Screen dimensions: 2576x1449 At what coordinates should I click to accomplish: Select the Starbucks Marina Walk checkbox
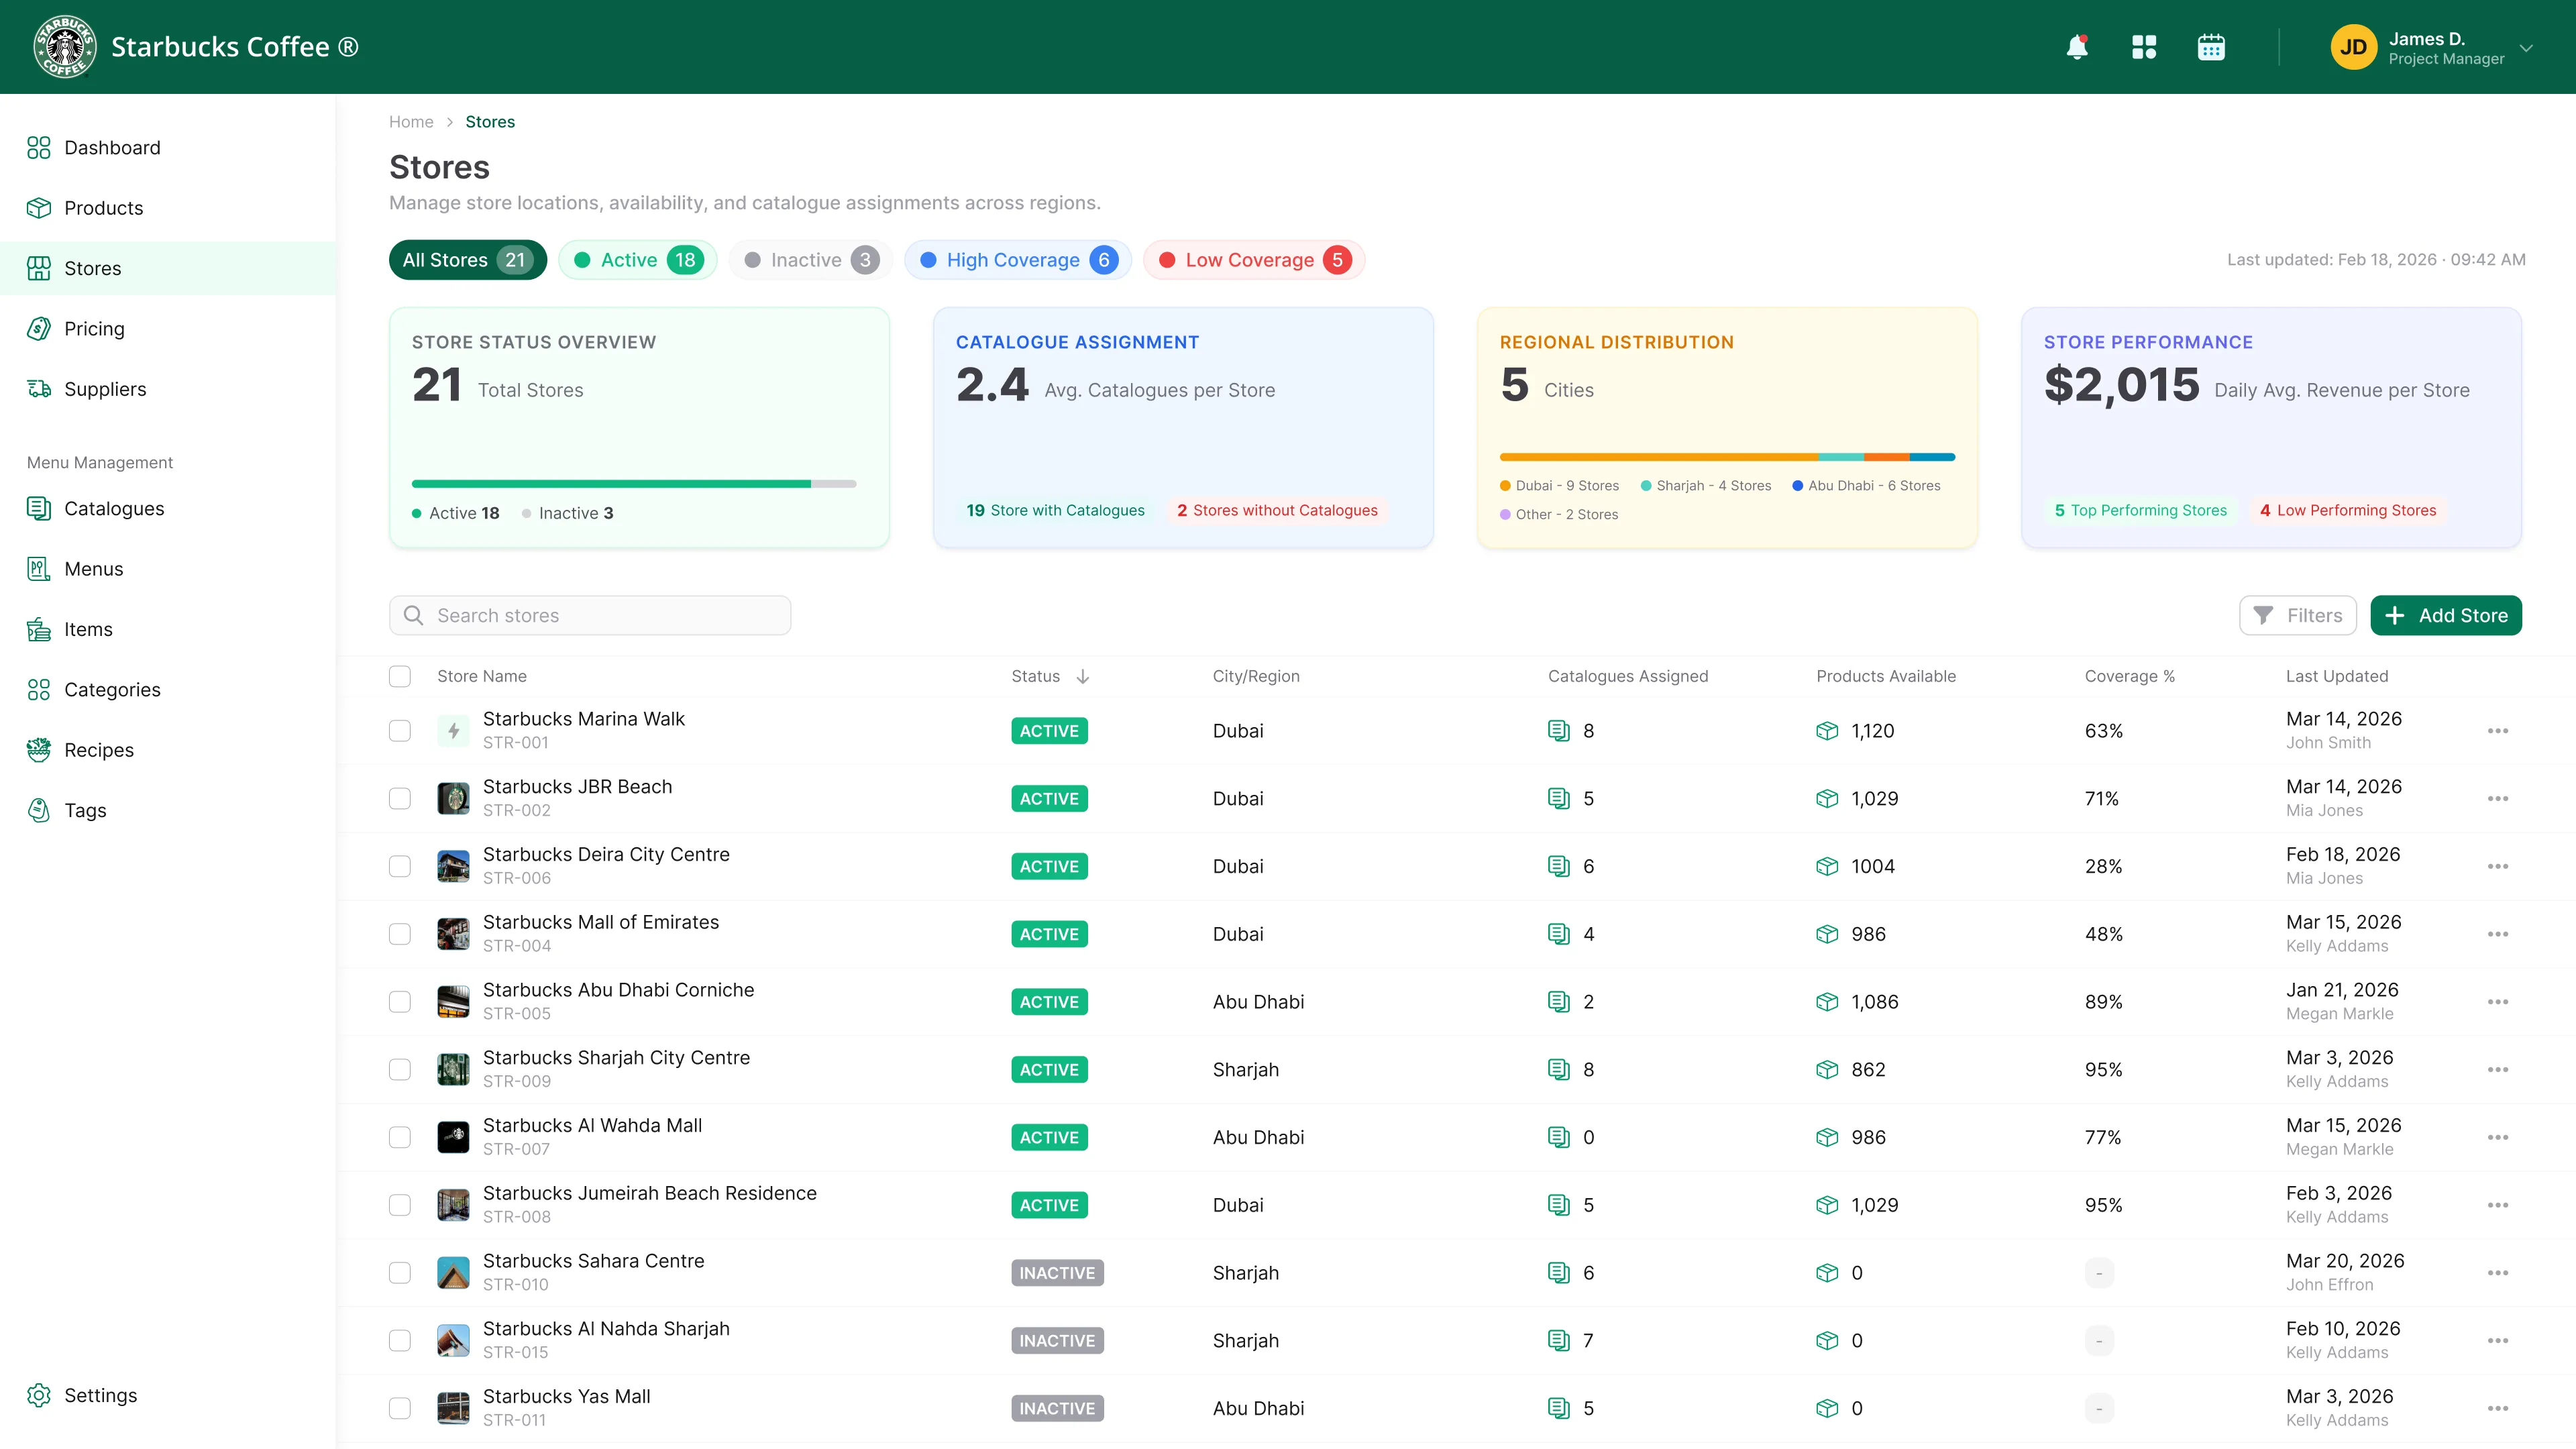pyautogui.click(x=400, y=731)
